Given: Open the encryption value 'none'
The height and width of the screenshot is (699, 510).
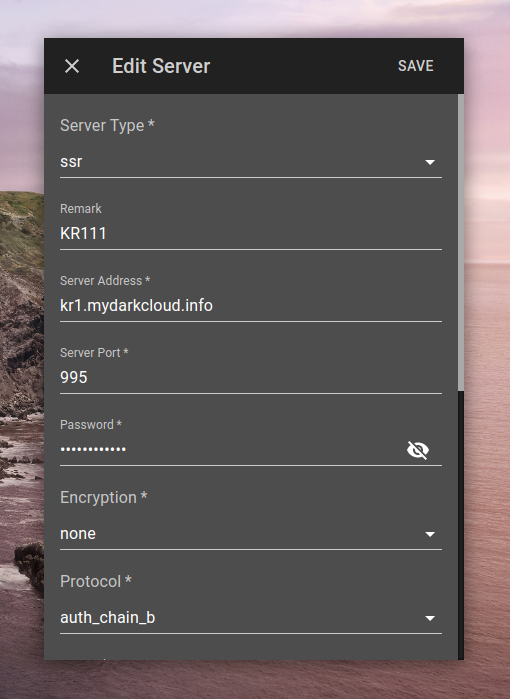Looking at the screenshot, I should tap(78, 534).
